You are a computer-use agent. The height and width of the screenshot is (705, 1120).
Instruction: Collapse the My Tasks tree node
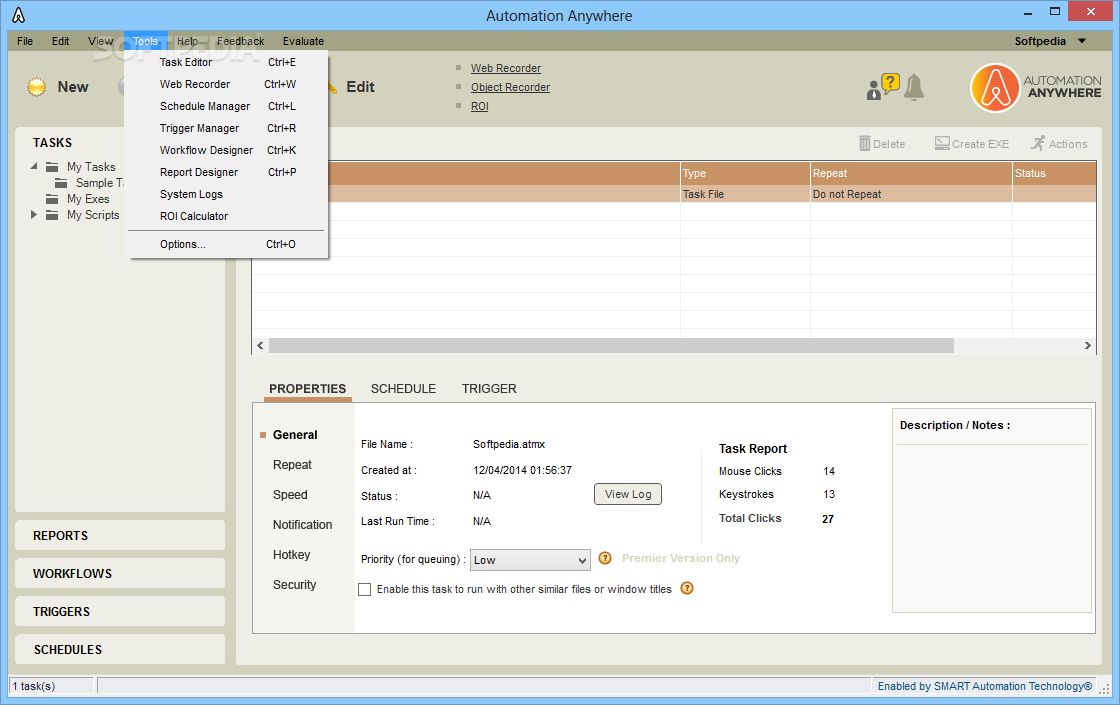click(34, 166)
